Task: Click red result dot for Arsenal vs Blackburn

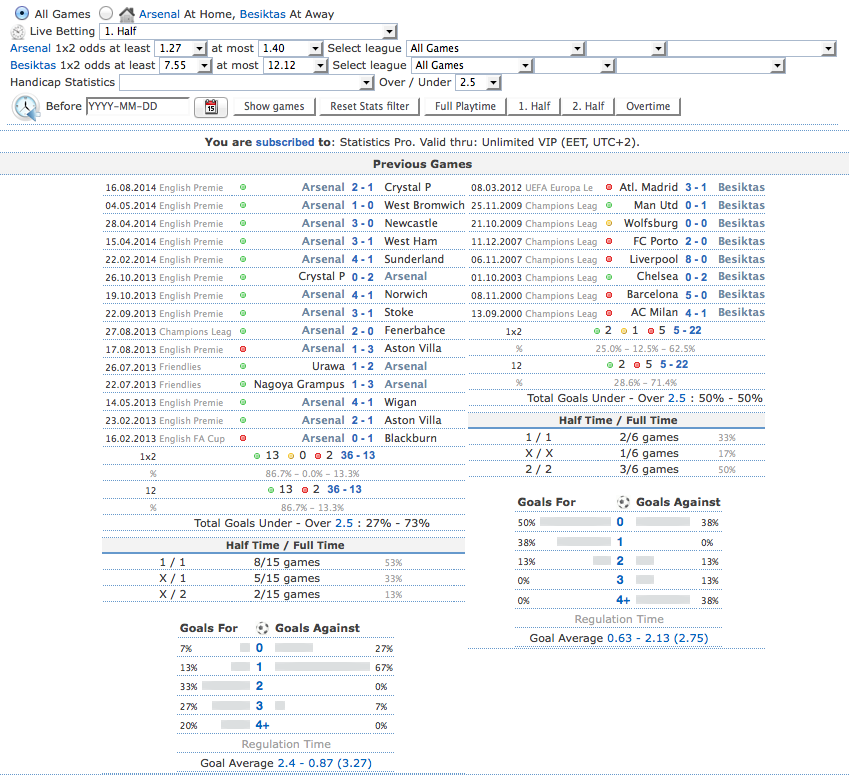Action: pyautogui.click(x=243, y=438)
